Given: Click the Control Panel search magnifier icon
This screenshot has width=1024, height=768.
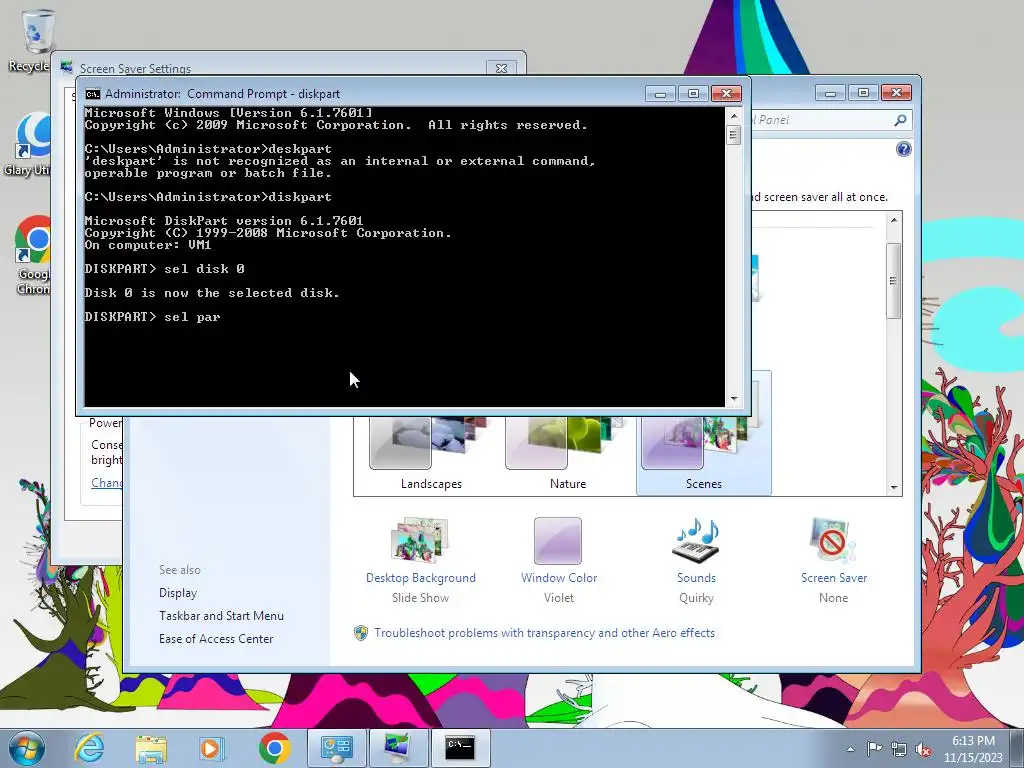Looking at the screenshot, I should [x=900, y=120].
